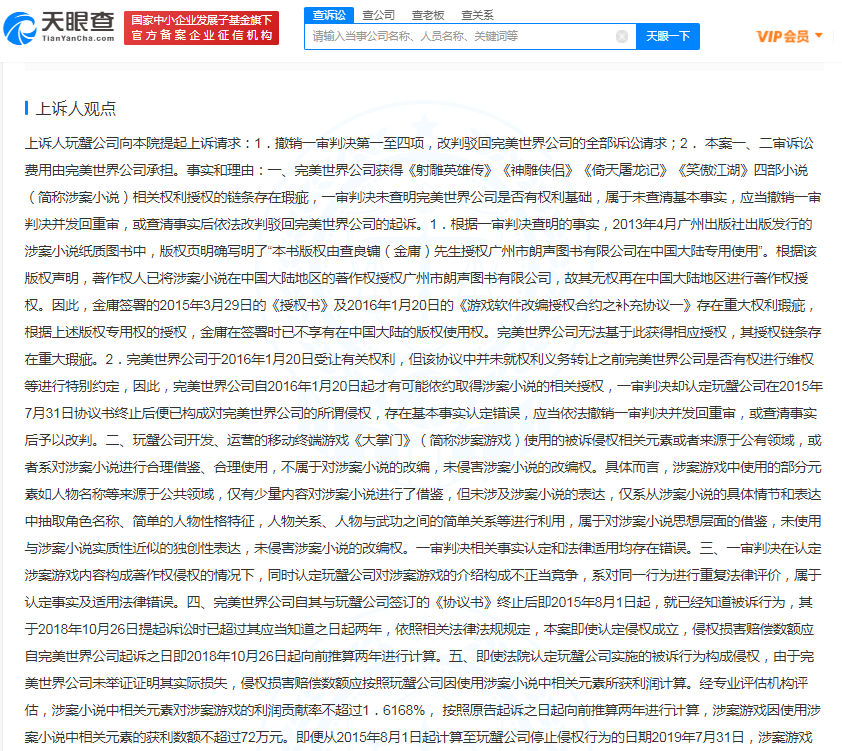Expand the VIP会员 dropdown arrow

point(819,35)
